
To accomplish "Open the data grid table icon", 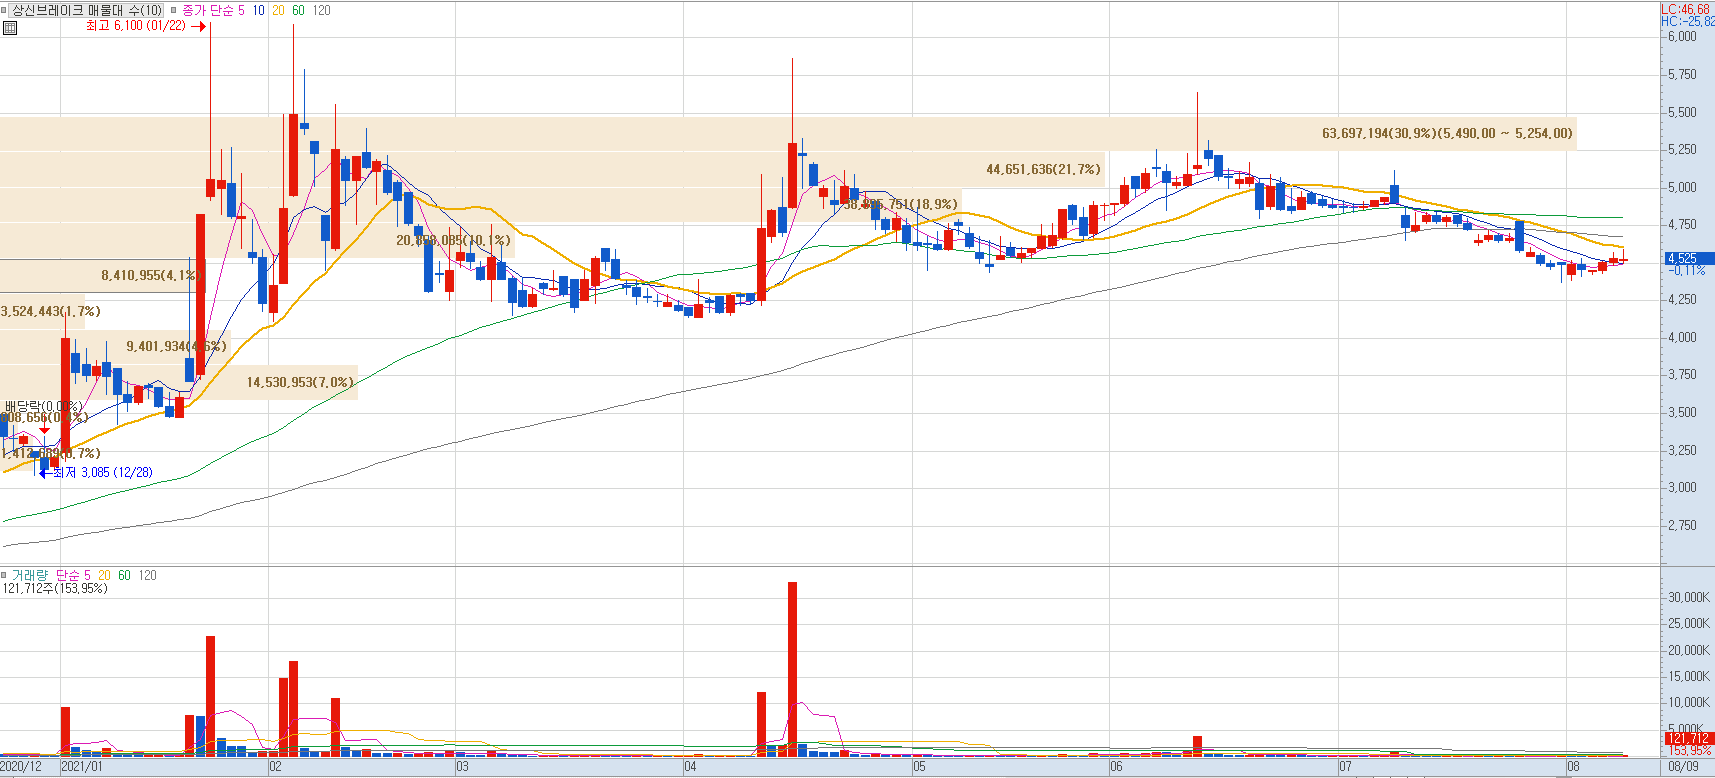I will tap(10, 28).
